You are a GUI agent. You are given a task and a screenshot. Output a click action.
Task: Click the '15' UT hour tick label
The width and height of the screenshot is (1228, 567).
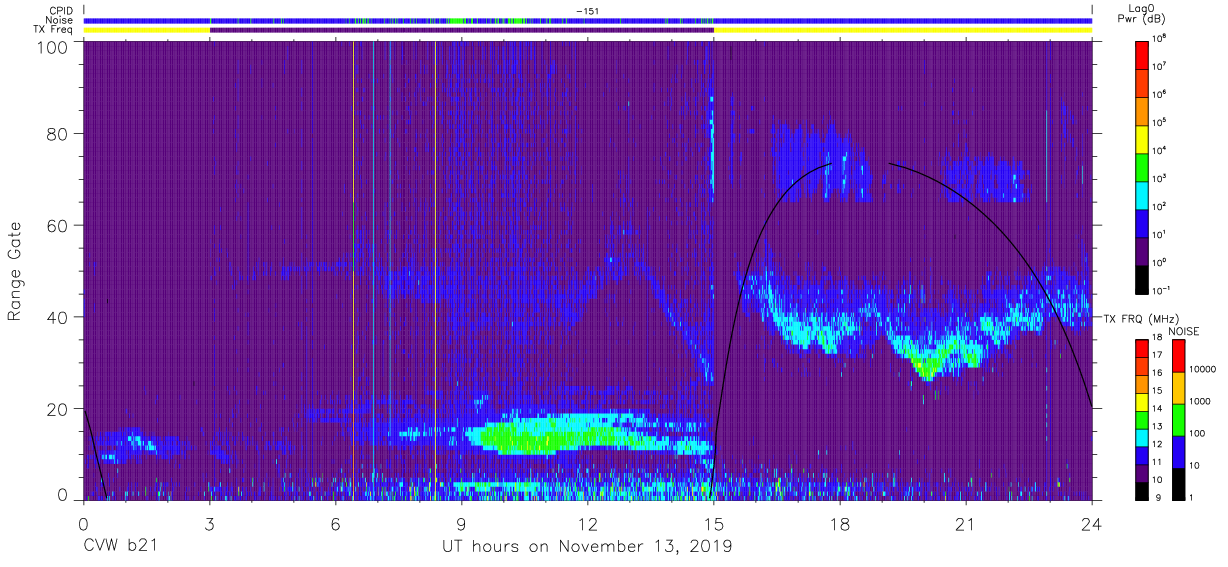[x=714, y=523]
